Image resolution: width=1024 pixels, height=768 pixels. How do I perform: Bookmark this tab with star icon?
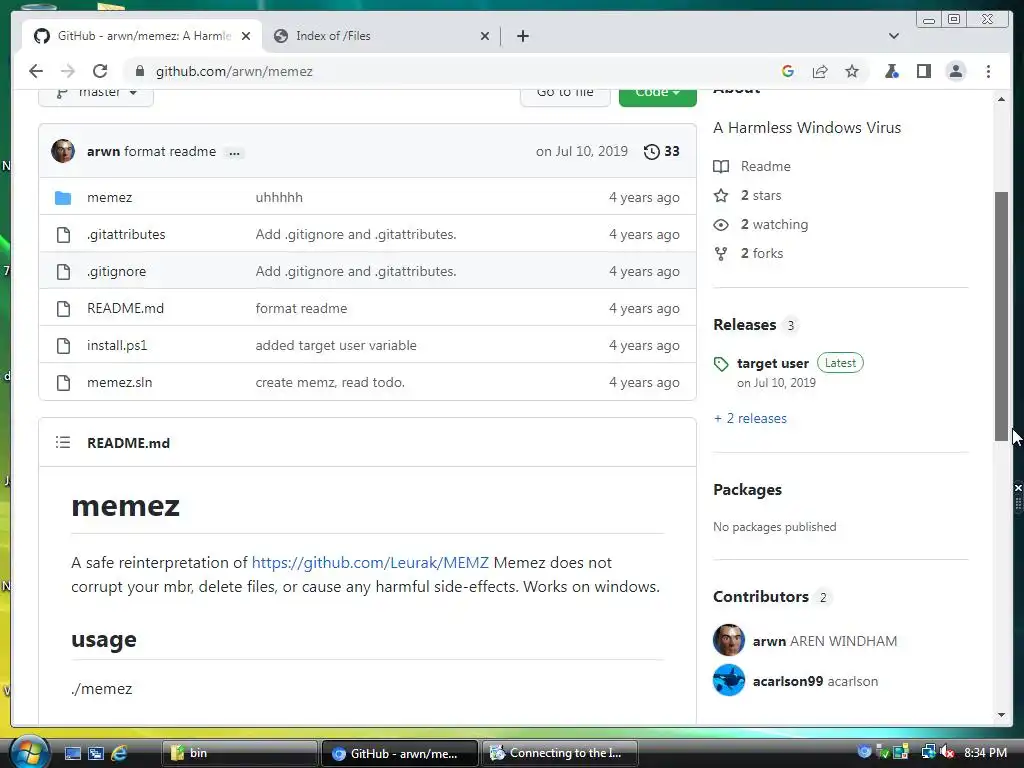[852, 71]
